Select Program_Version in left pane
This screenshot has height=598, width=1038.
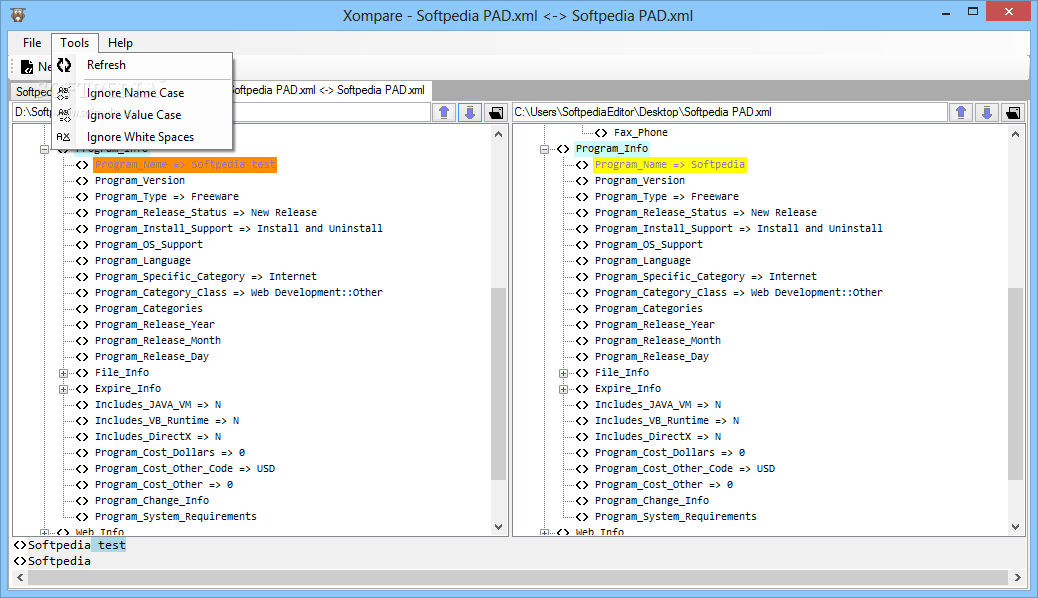point(140,181)
